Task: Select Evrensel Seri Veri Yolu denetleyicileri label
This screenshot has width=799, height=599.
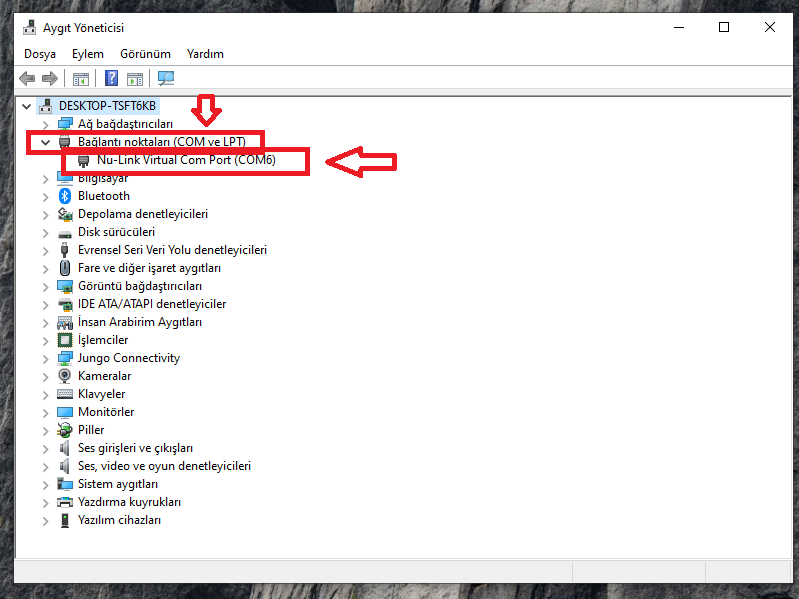Action: [x=172, y=250]
